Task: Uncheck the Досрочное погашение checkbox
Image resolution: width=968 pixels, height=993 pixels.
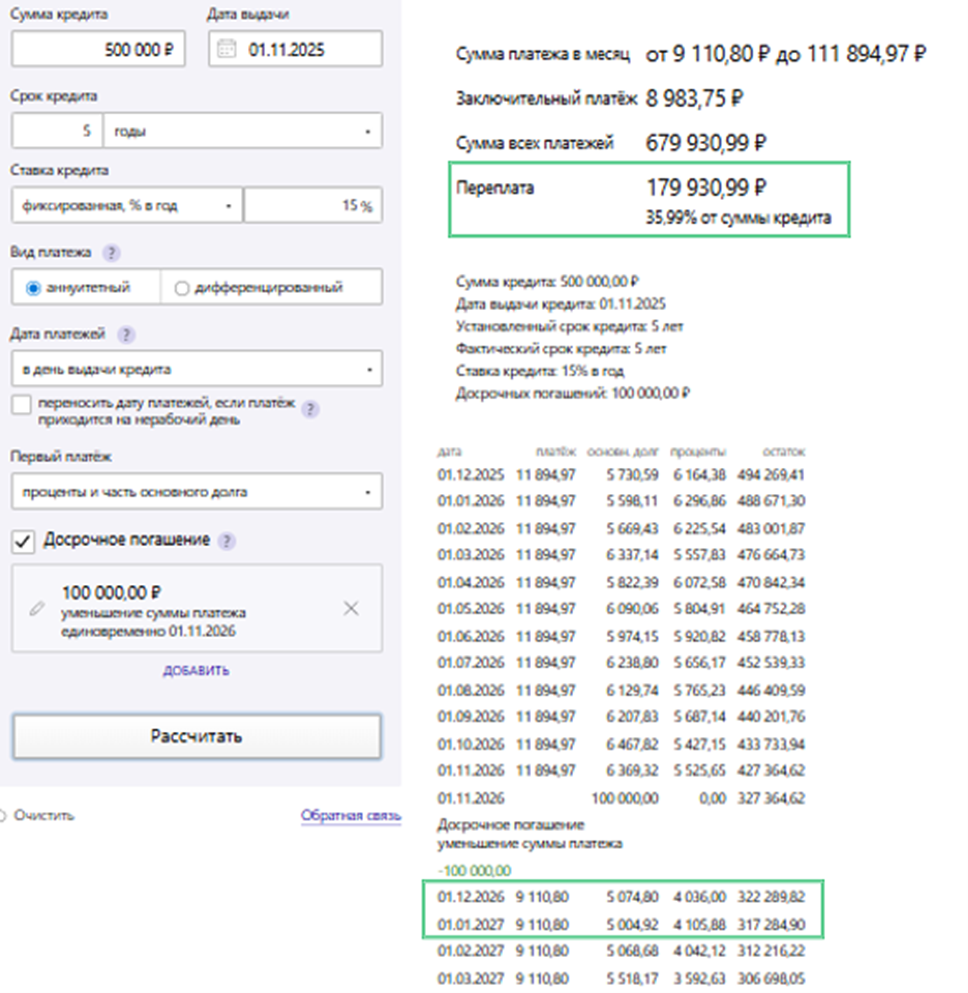Action: pyautogui.click(x=21, y=541)
